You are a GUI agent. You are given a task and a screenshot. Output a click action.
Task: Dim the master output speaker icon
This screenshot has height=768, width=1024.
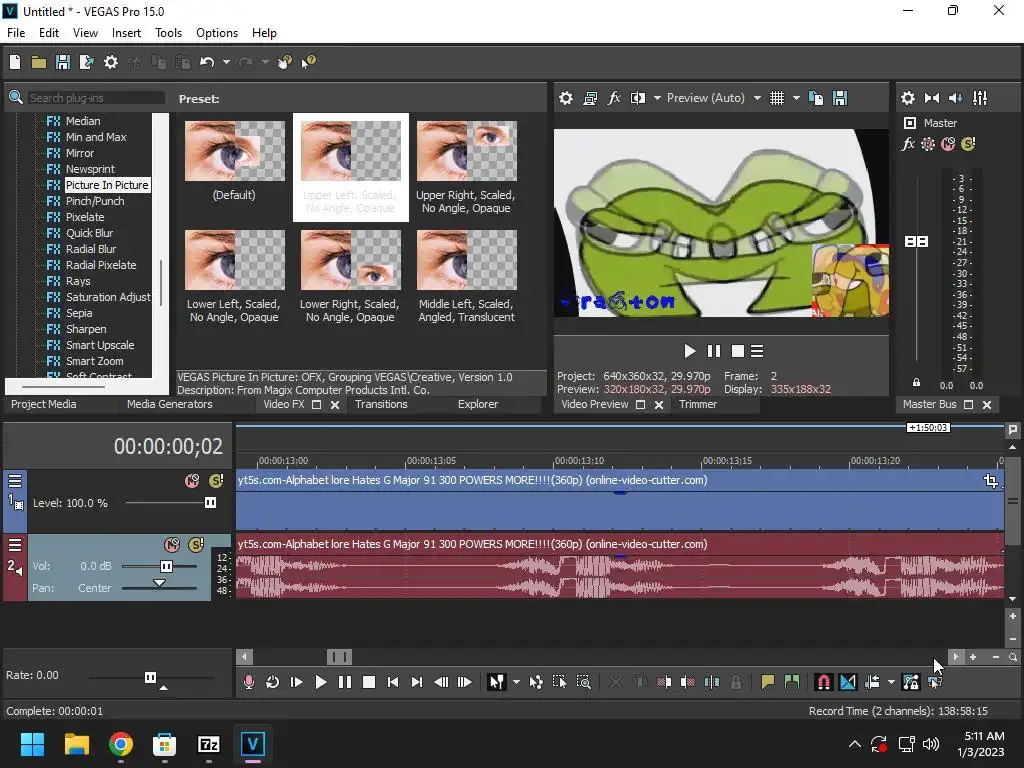pyautogui.click(x=955, y=98)
